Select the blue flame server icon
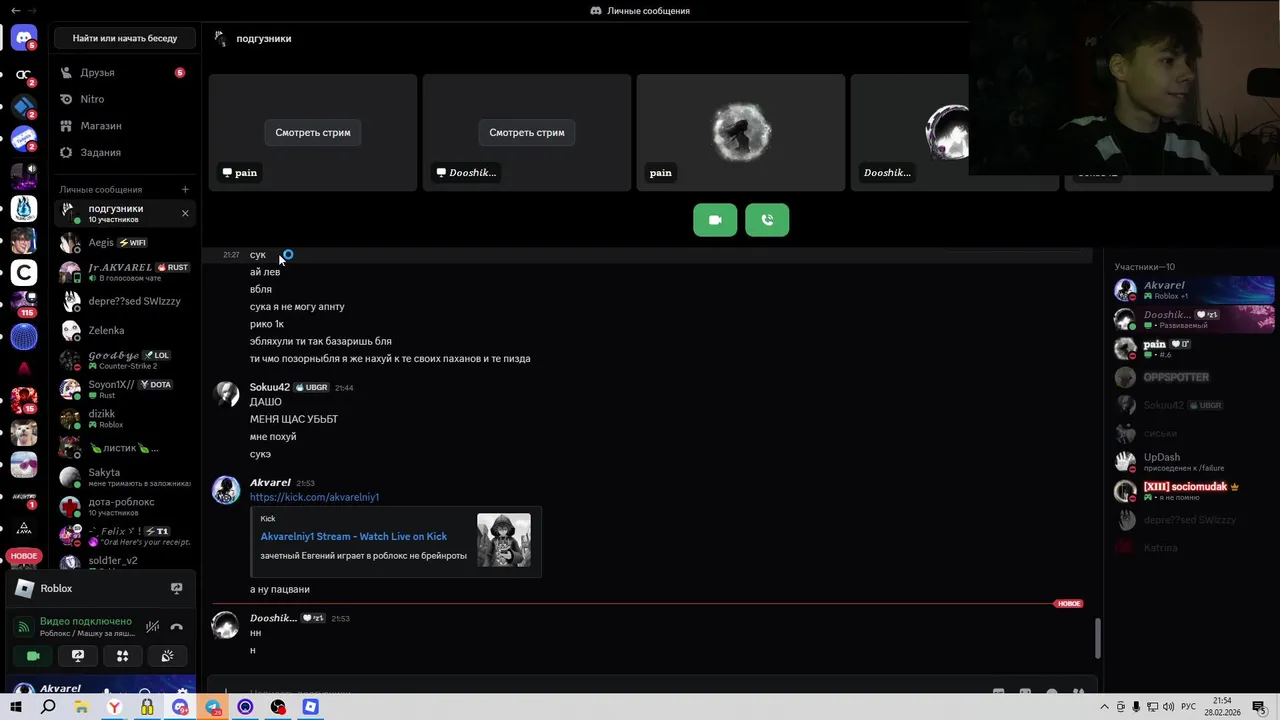 pos(24,208)
